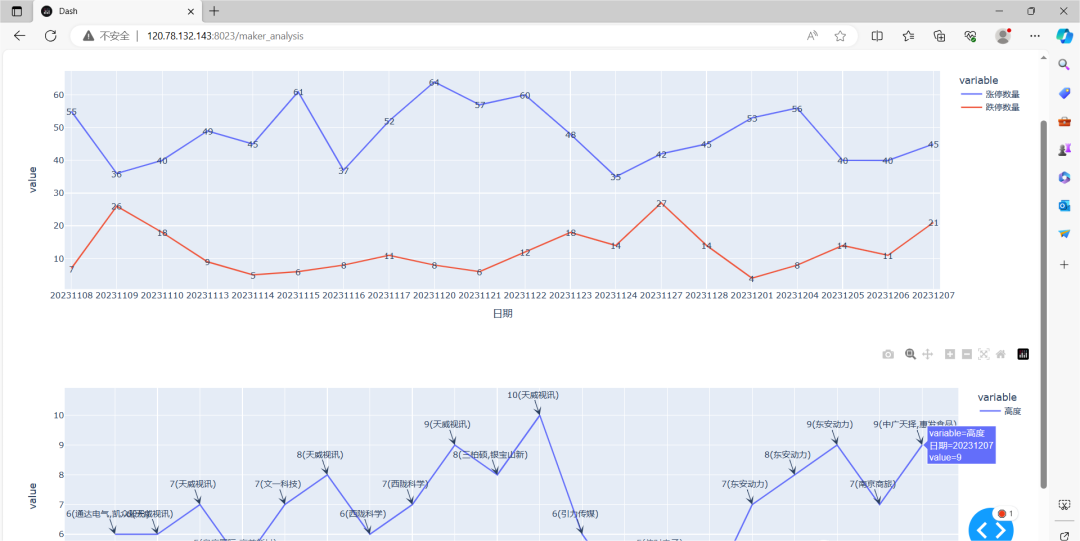Open the red error count badge
Image resolution: width=1080 pixels, height=541 pixels.
pyautogui.click(x=1006, y=513)
